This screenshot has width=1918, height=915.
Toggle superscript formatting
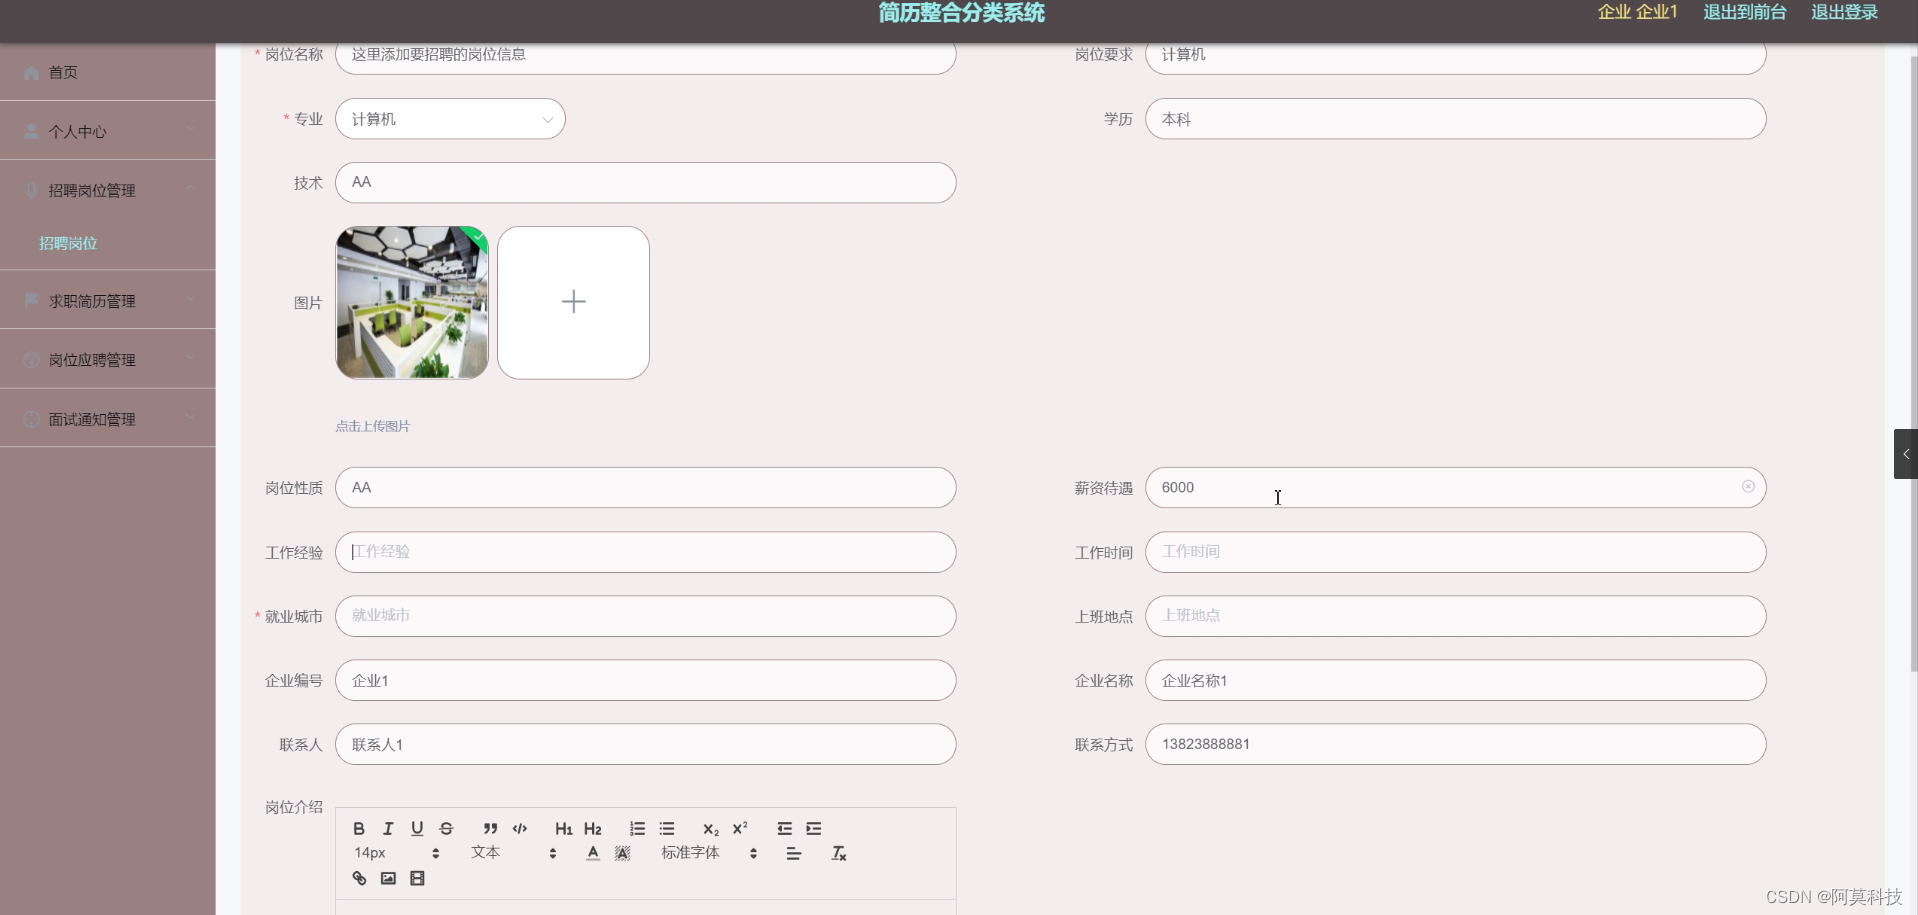[x=740, y=828]
